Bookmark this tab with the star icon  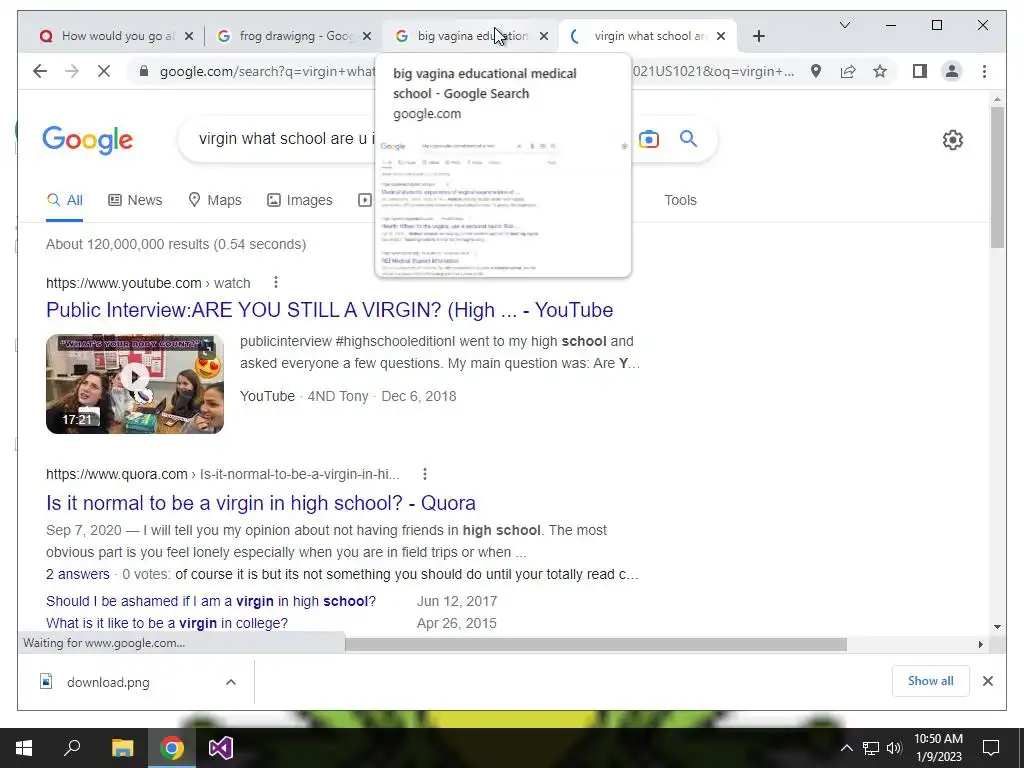(880, 71)
